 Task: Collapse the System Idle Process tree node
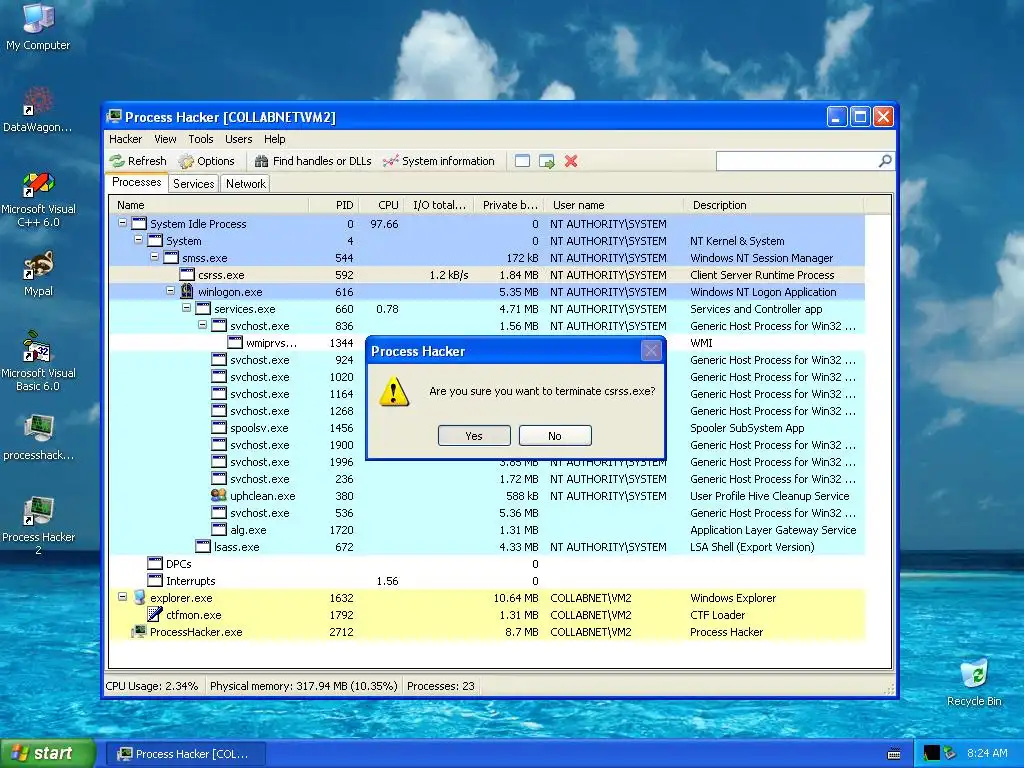[x=122, y=223]
